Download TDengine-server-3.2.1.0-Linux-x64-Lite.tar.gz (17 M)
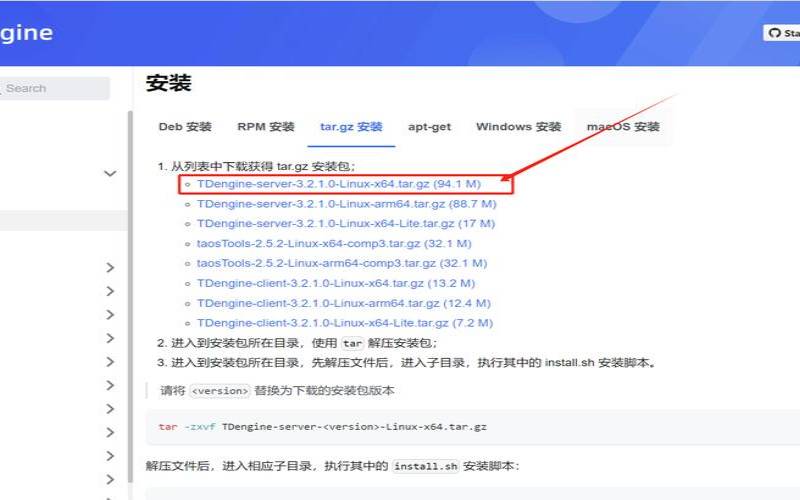This screenshot has width=800, height=500. tap(346, 223)
